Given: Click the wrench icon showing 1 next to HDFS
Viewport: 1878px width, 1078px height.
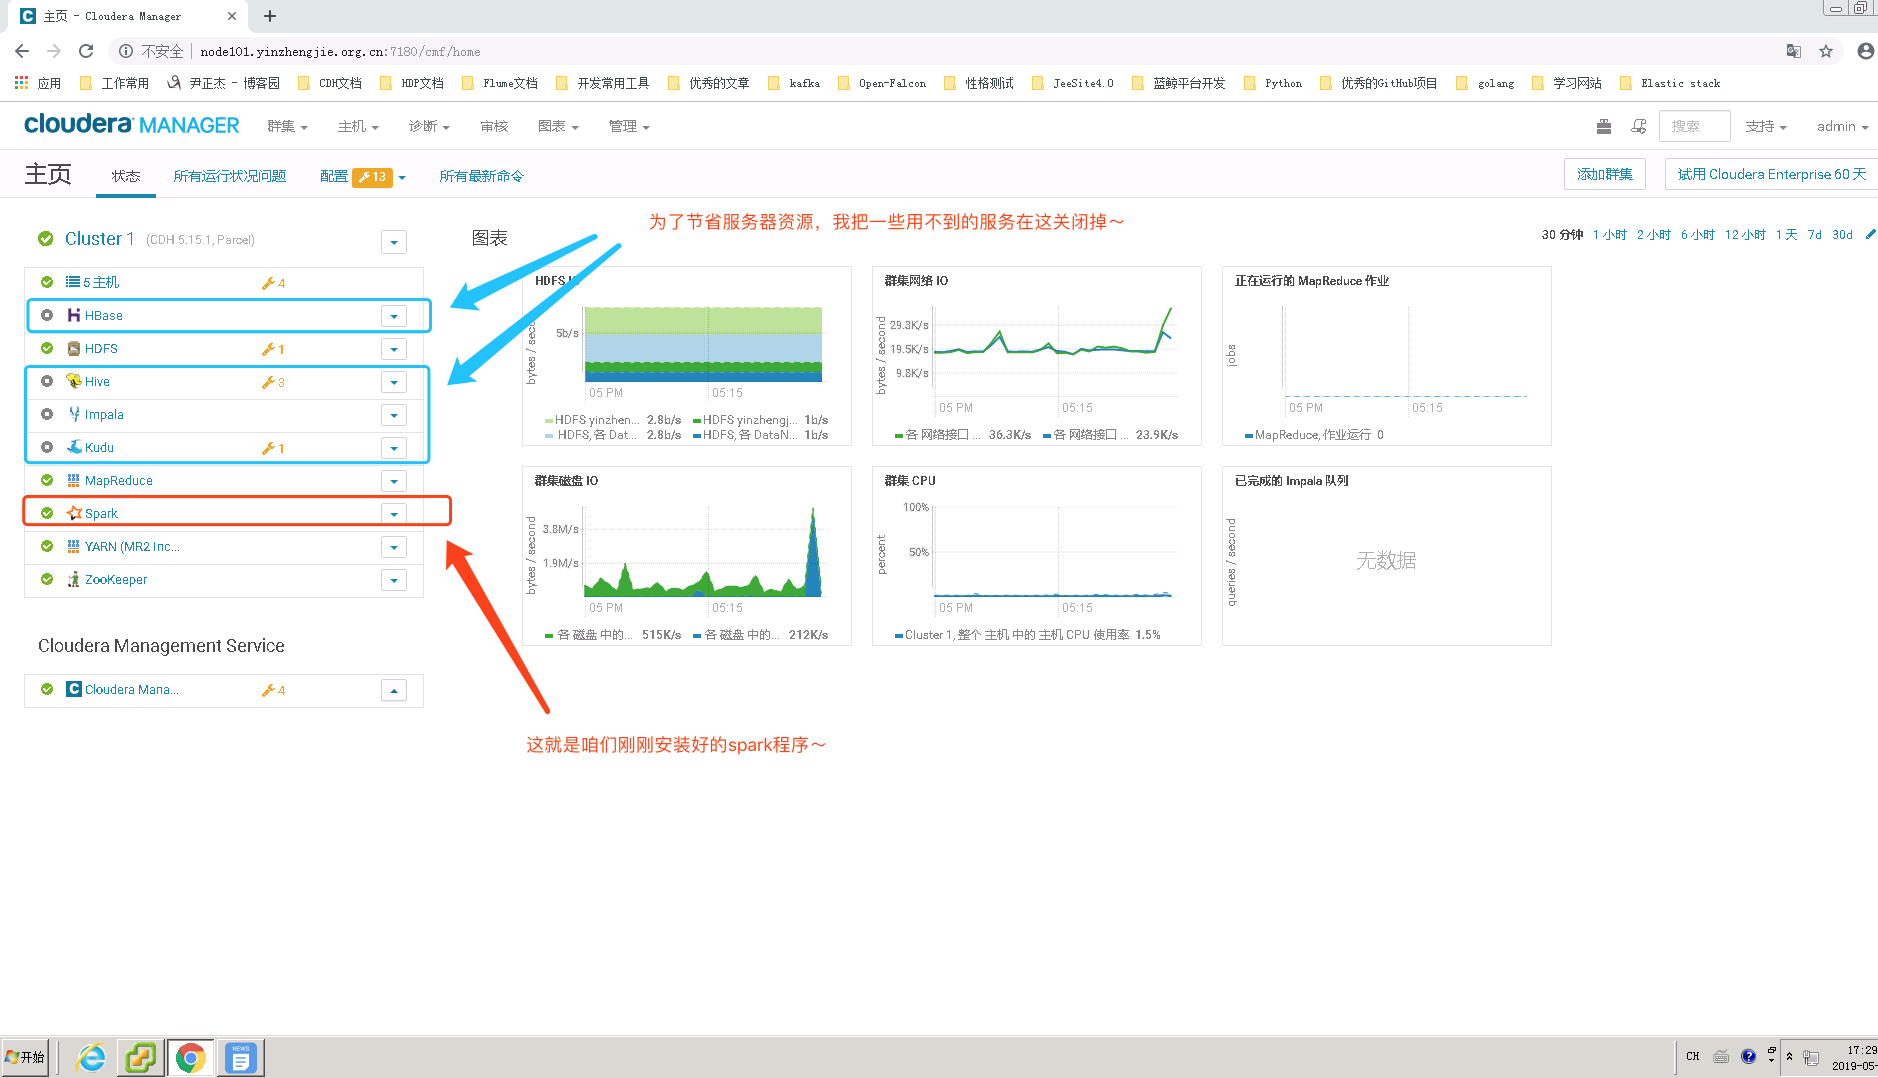Looking at the screenshot, I should coord(269,348).
